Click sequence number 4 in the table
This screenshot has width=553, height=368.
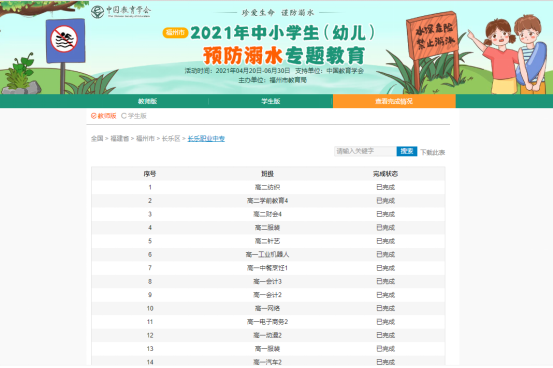pos(150,228)
